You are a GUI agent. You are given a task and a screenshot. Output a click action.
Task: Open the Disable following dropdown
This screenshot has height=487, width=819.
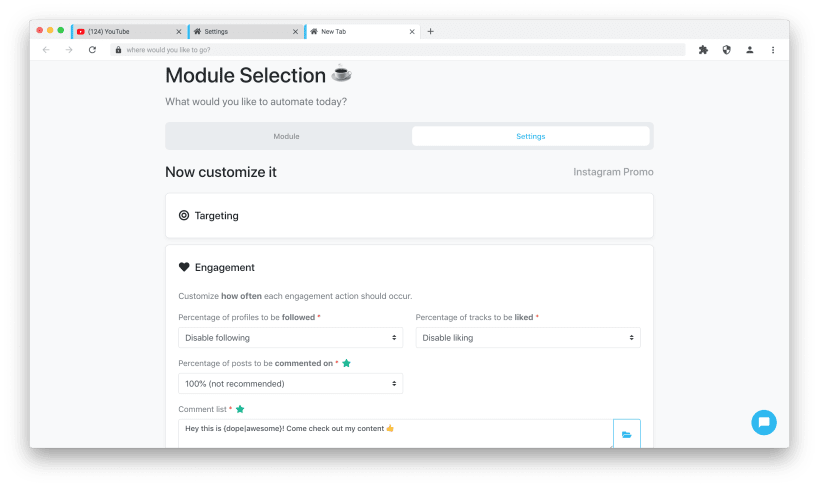tap(290, 338)
